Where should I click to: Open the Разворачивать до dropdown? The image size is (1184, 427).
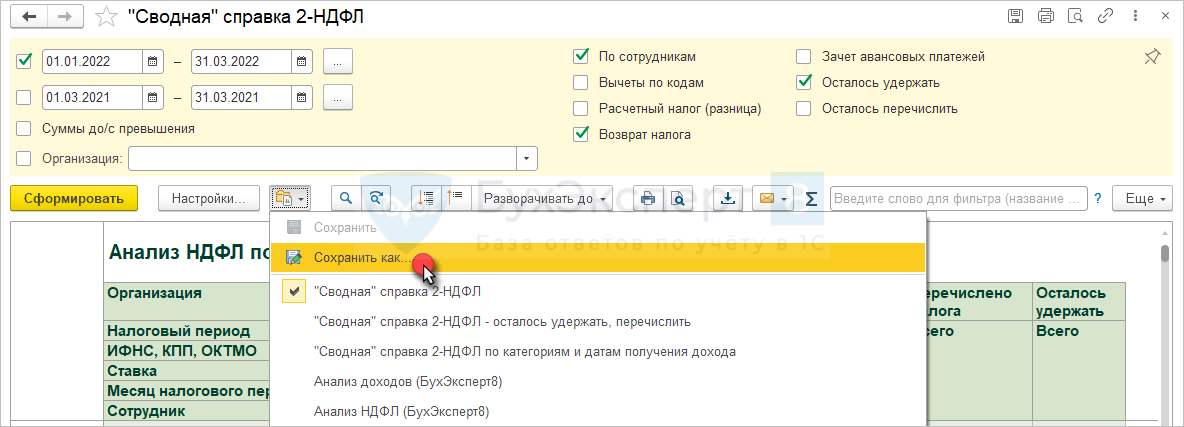pos(546,198)
